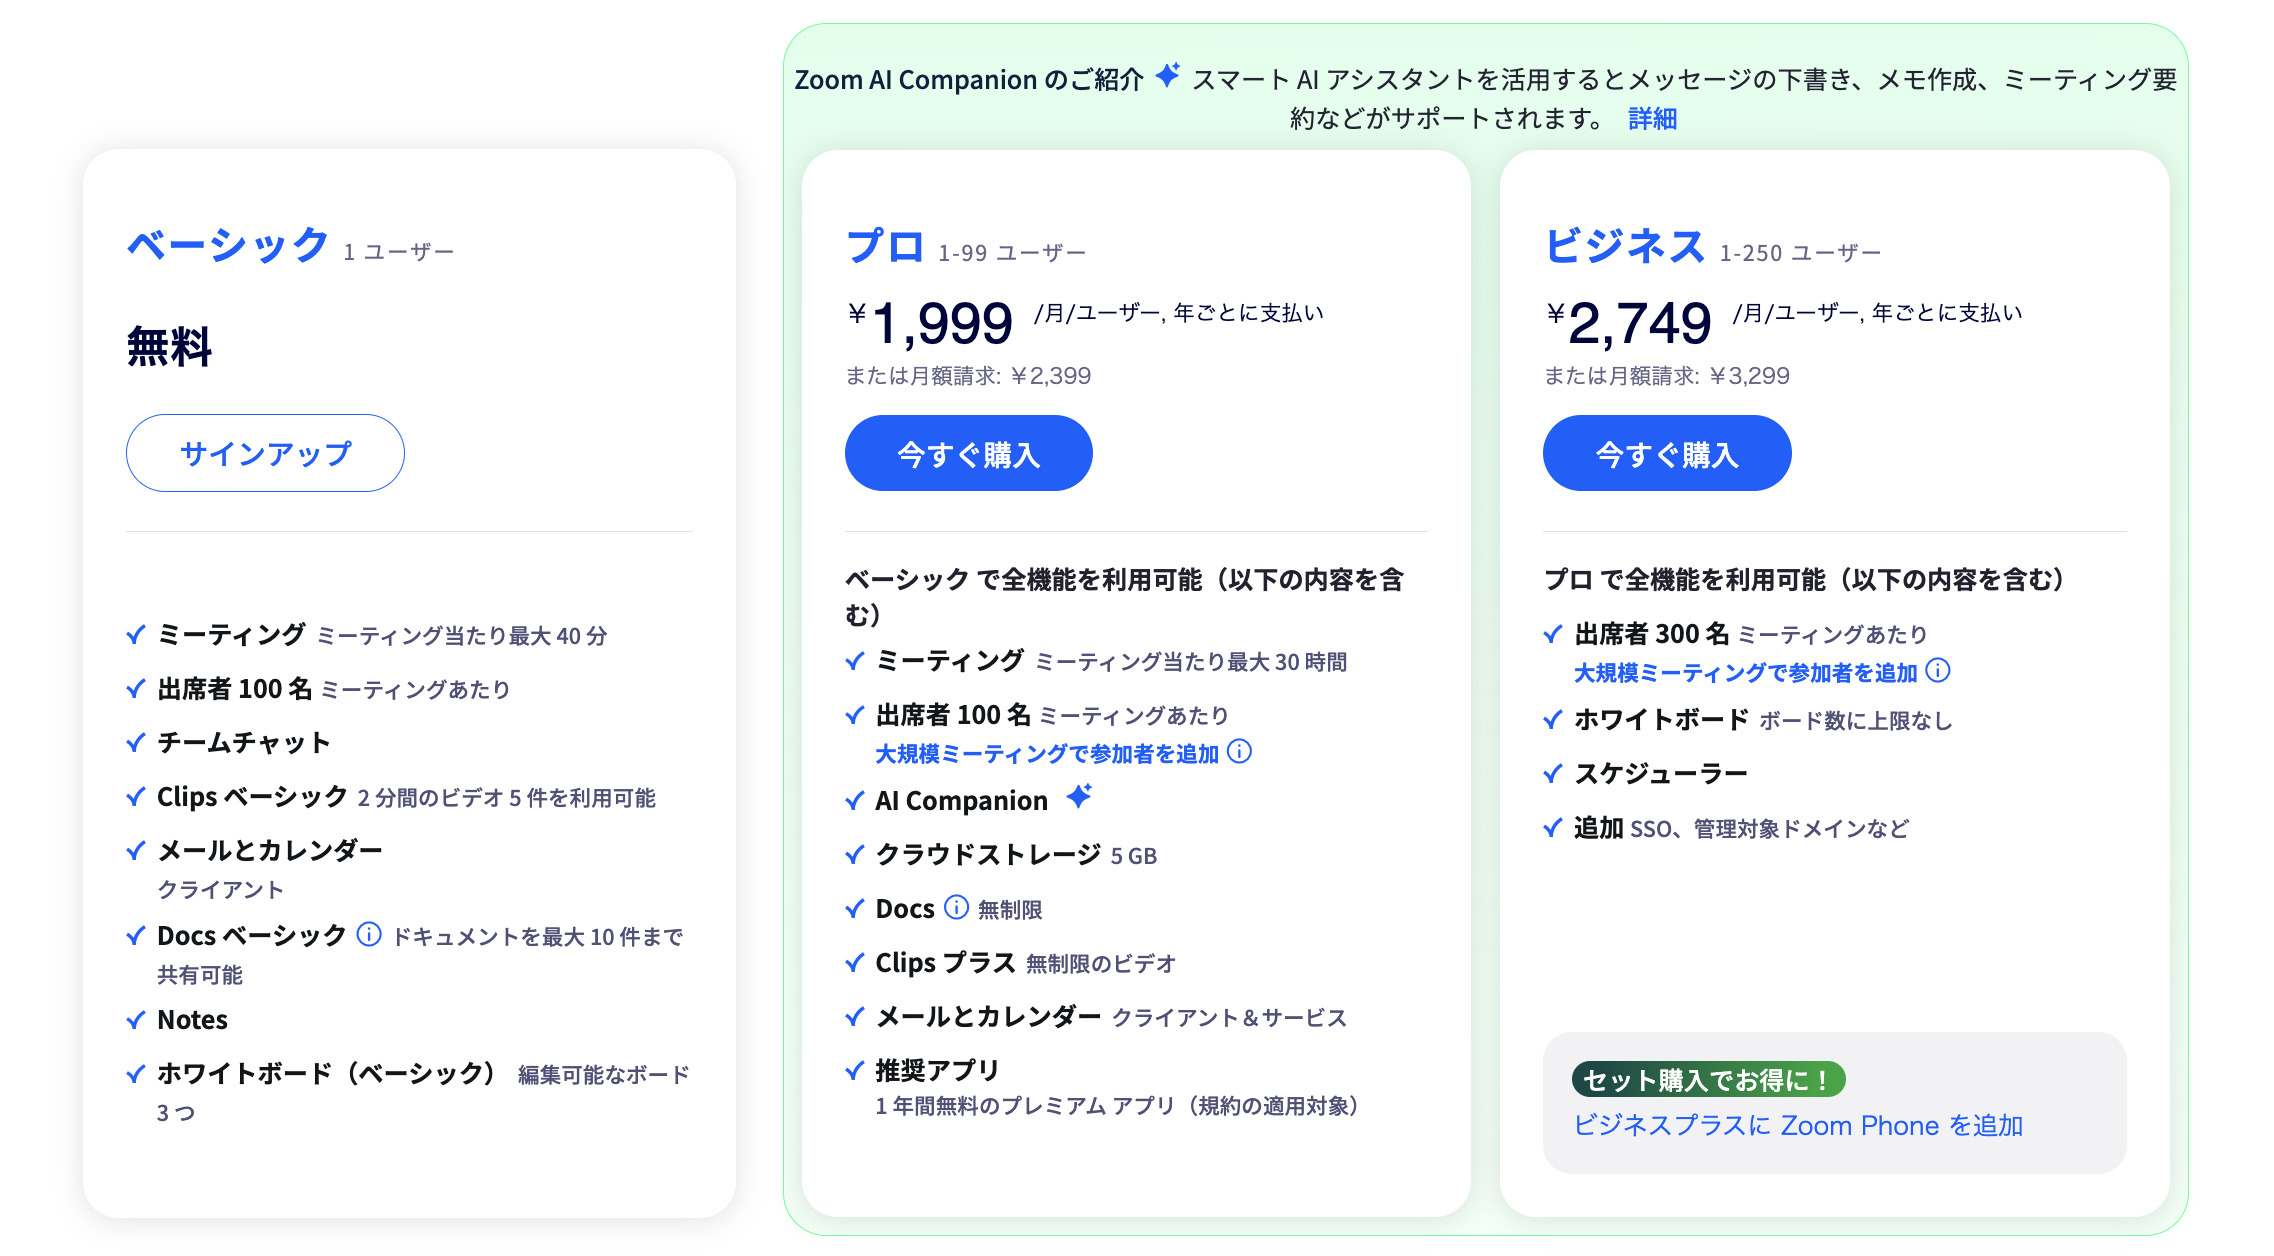Open the 詳細 link in AI Companion banner
This screenshot has width=2274, height=1256.
click(x=1652, y=119)
